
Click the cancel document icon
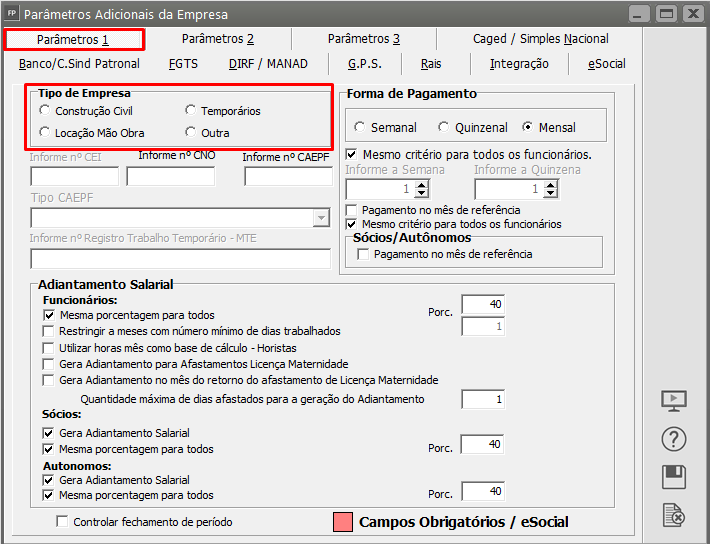tap(674, 515)
